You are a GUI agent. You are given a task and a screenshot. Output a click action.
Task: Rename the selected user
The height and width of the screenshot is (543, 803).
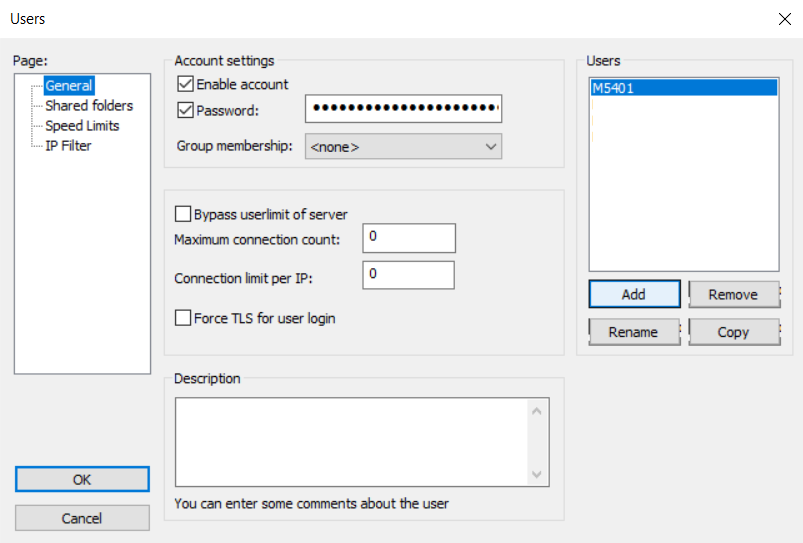pos(633,332)
